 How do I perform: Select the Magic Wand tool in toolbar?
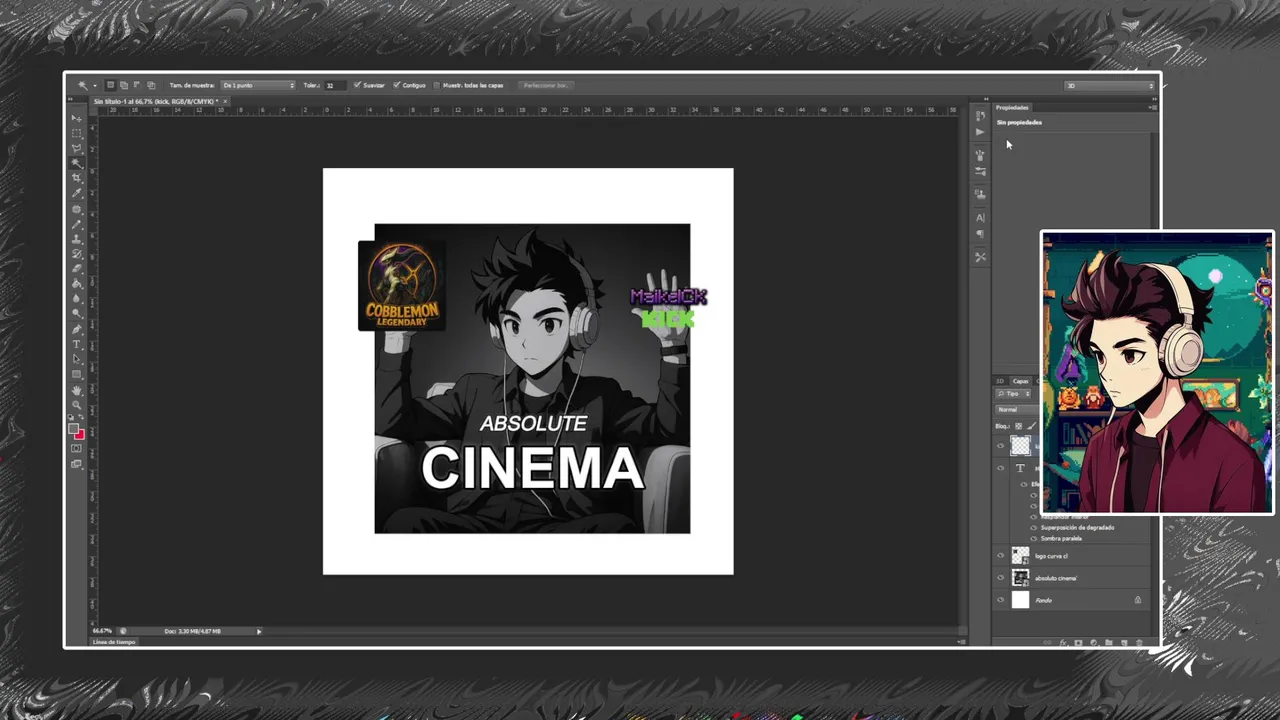pyautogui.click(x=76, y=162)
